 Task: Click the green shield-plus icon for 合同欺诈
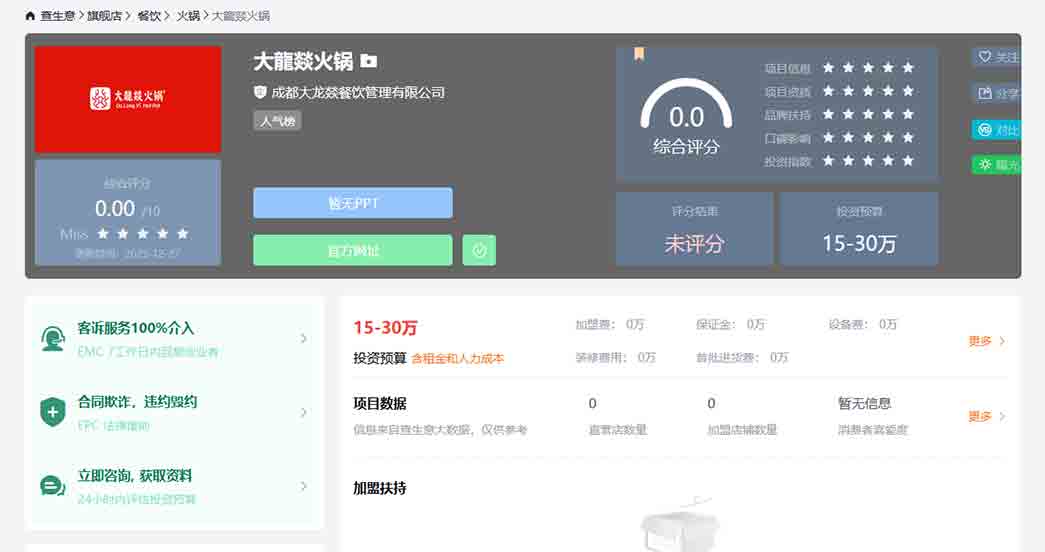click(53, 412)
